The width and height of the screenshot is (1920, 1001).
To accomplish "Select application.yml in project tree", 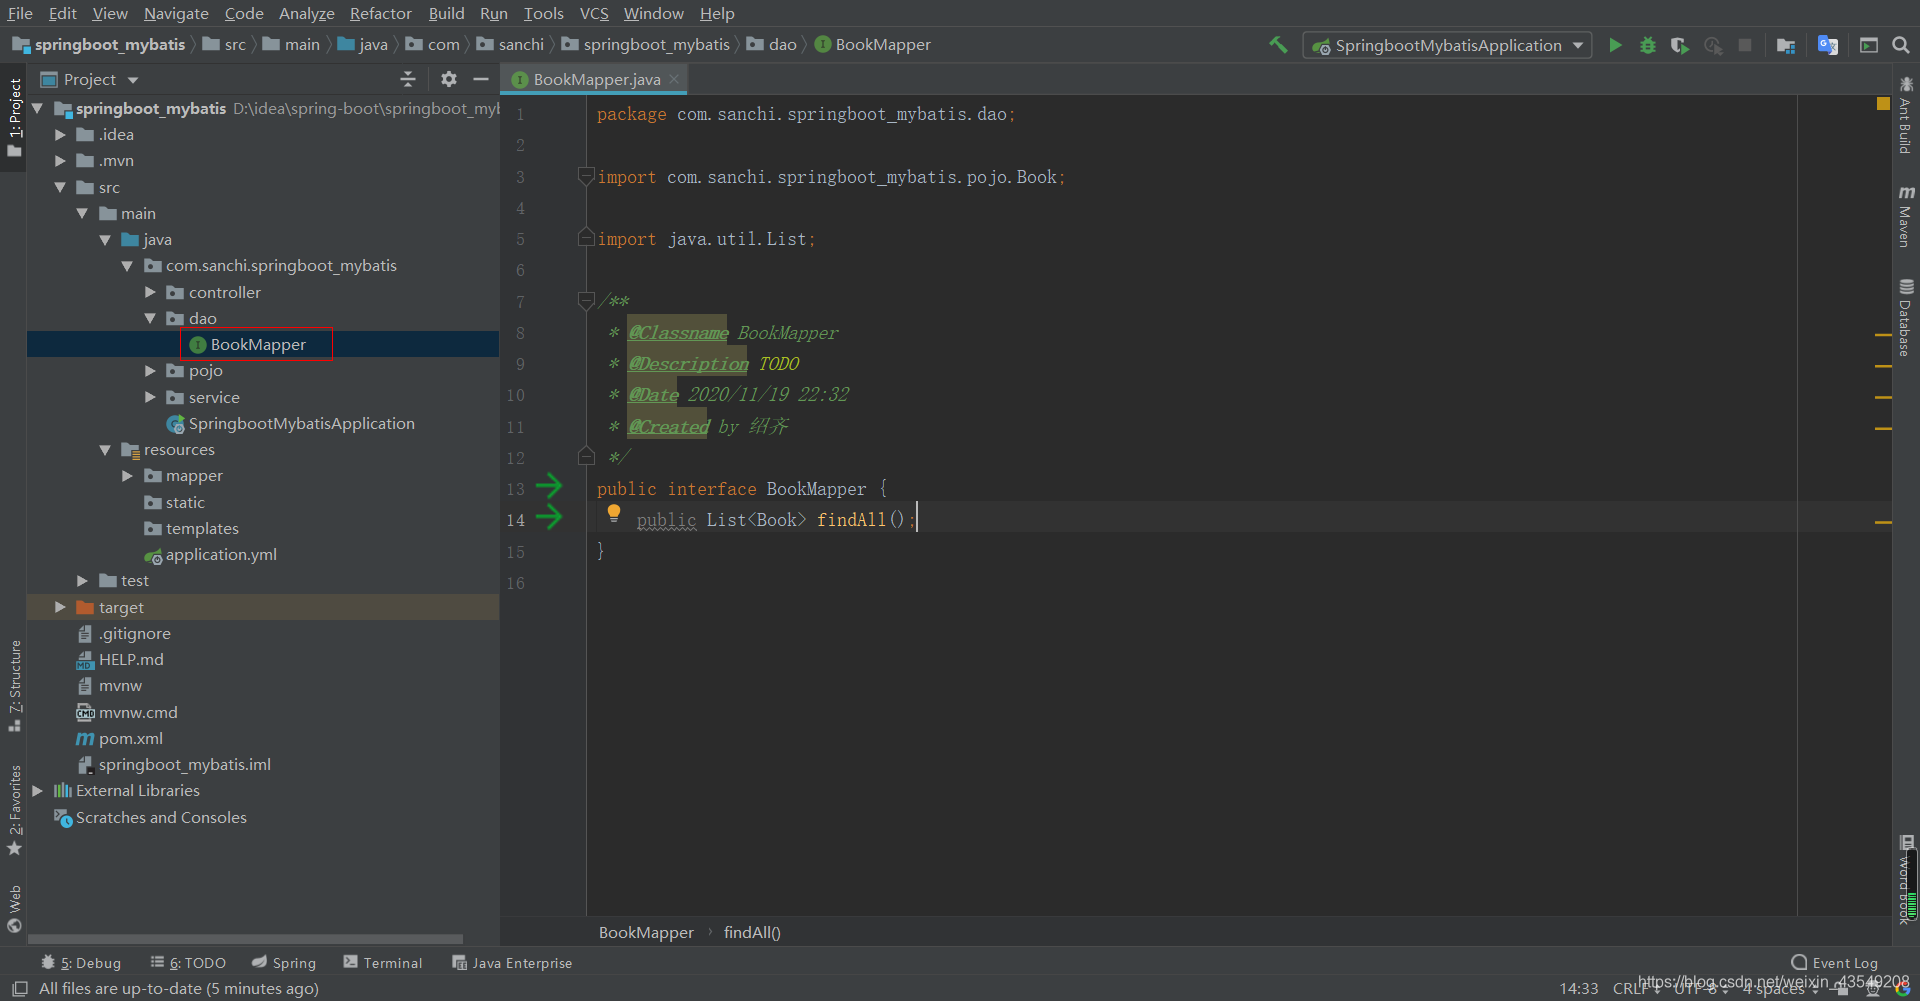I will click(210, 554).
